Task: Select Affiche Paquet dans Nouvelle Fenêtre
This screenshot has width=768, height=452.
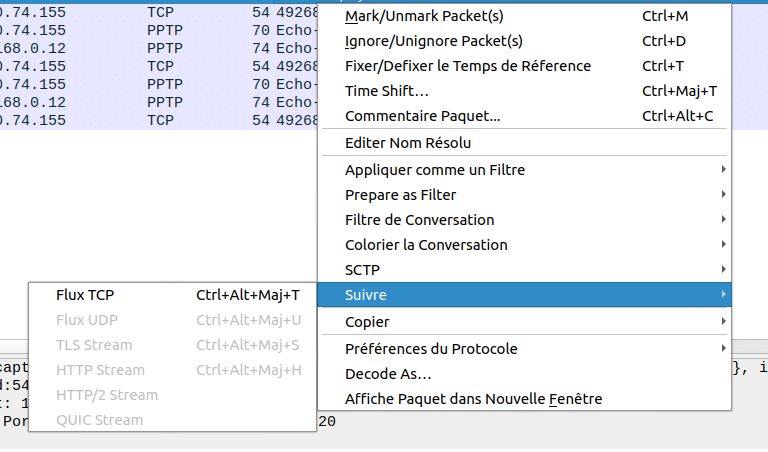Action: [x=473, y=399]
